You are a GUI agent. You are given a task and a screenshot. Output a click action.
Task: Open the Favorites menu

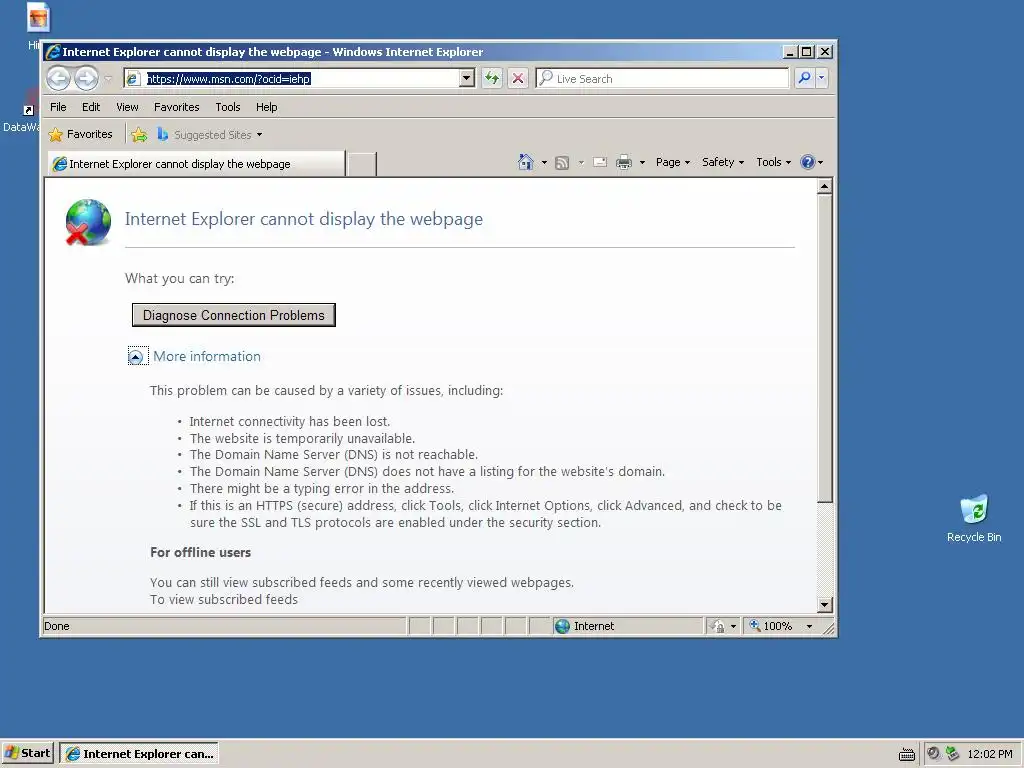pyautogui.click(x=176, y=107)
